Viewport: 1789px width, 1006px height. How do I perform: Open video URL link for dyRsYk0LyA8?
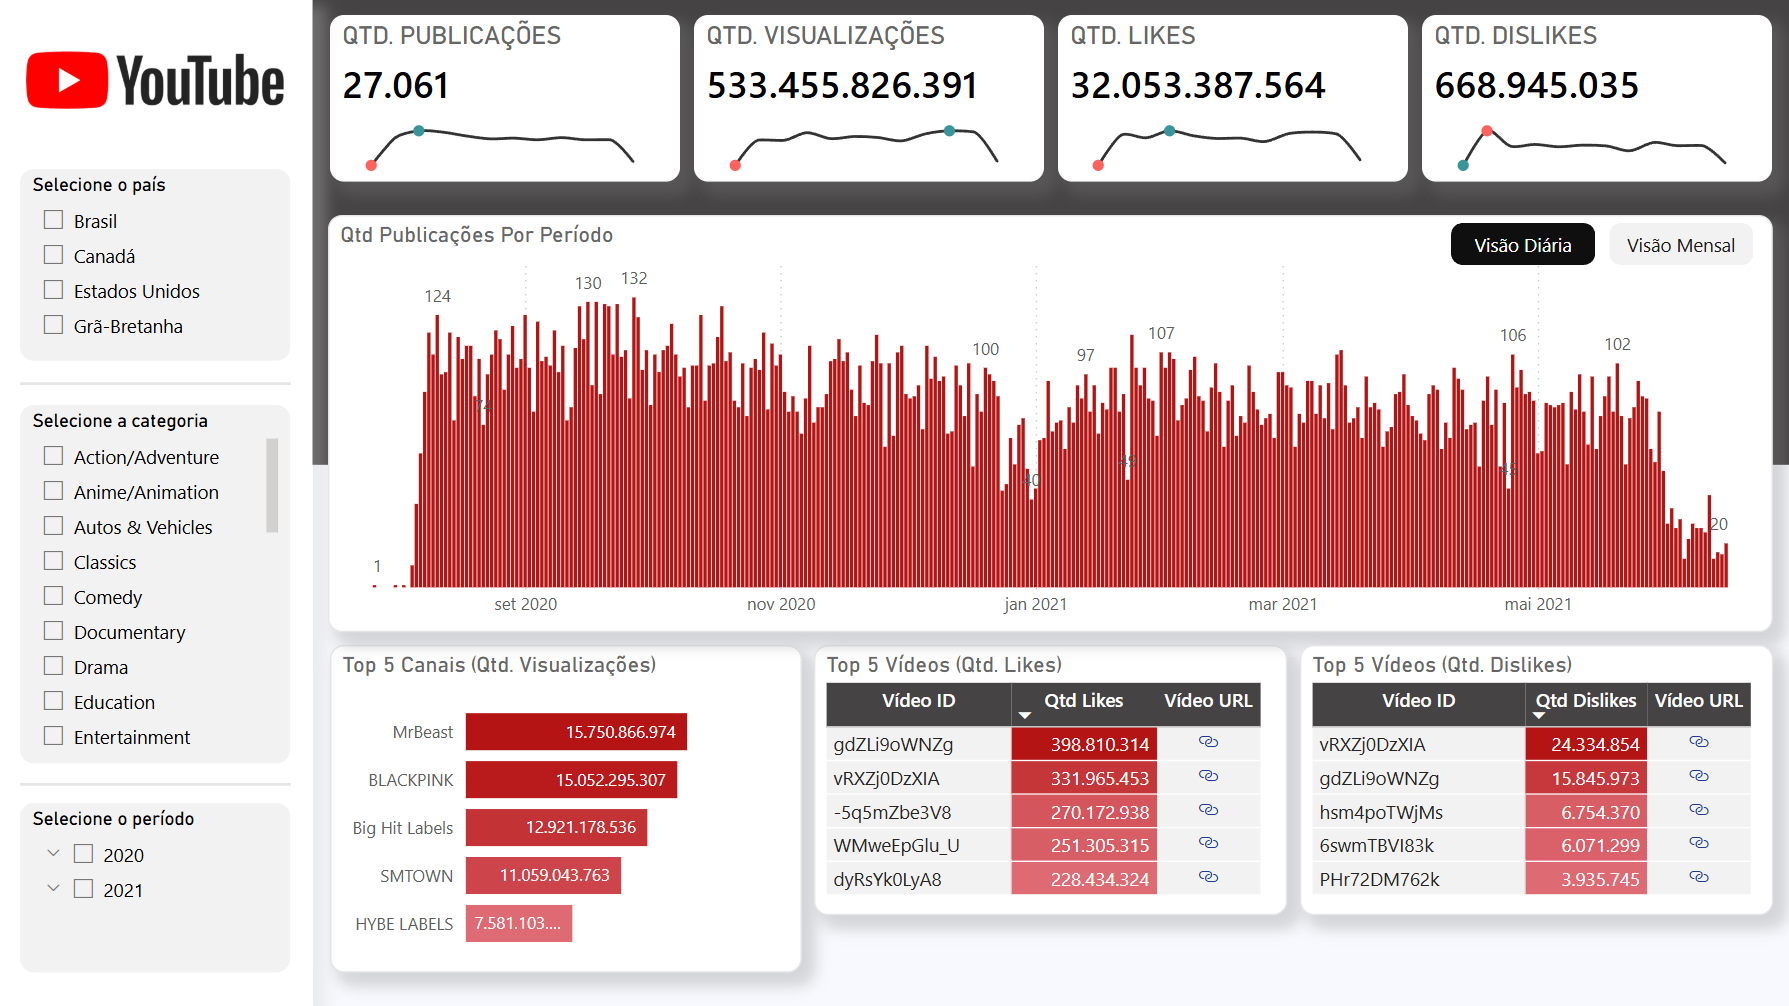[1208, 877]
